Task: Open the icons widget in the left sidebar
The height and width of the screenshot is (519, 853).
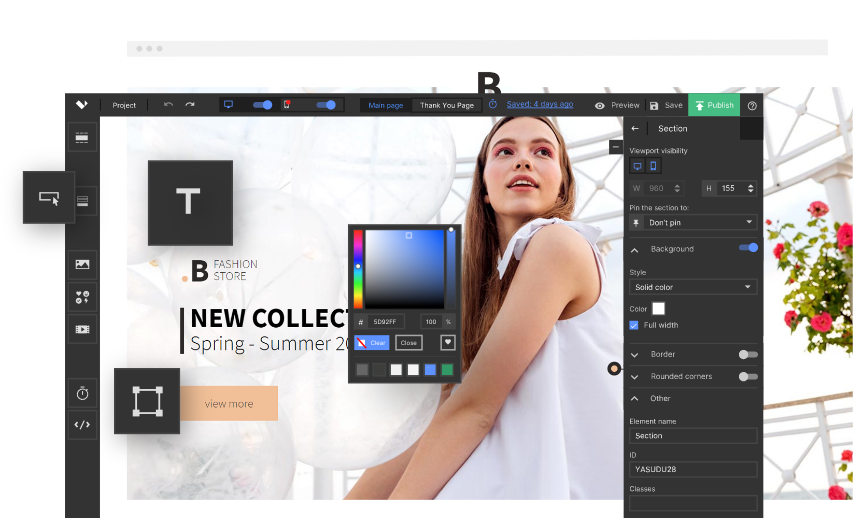Action: pos(82,297)
